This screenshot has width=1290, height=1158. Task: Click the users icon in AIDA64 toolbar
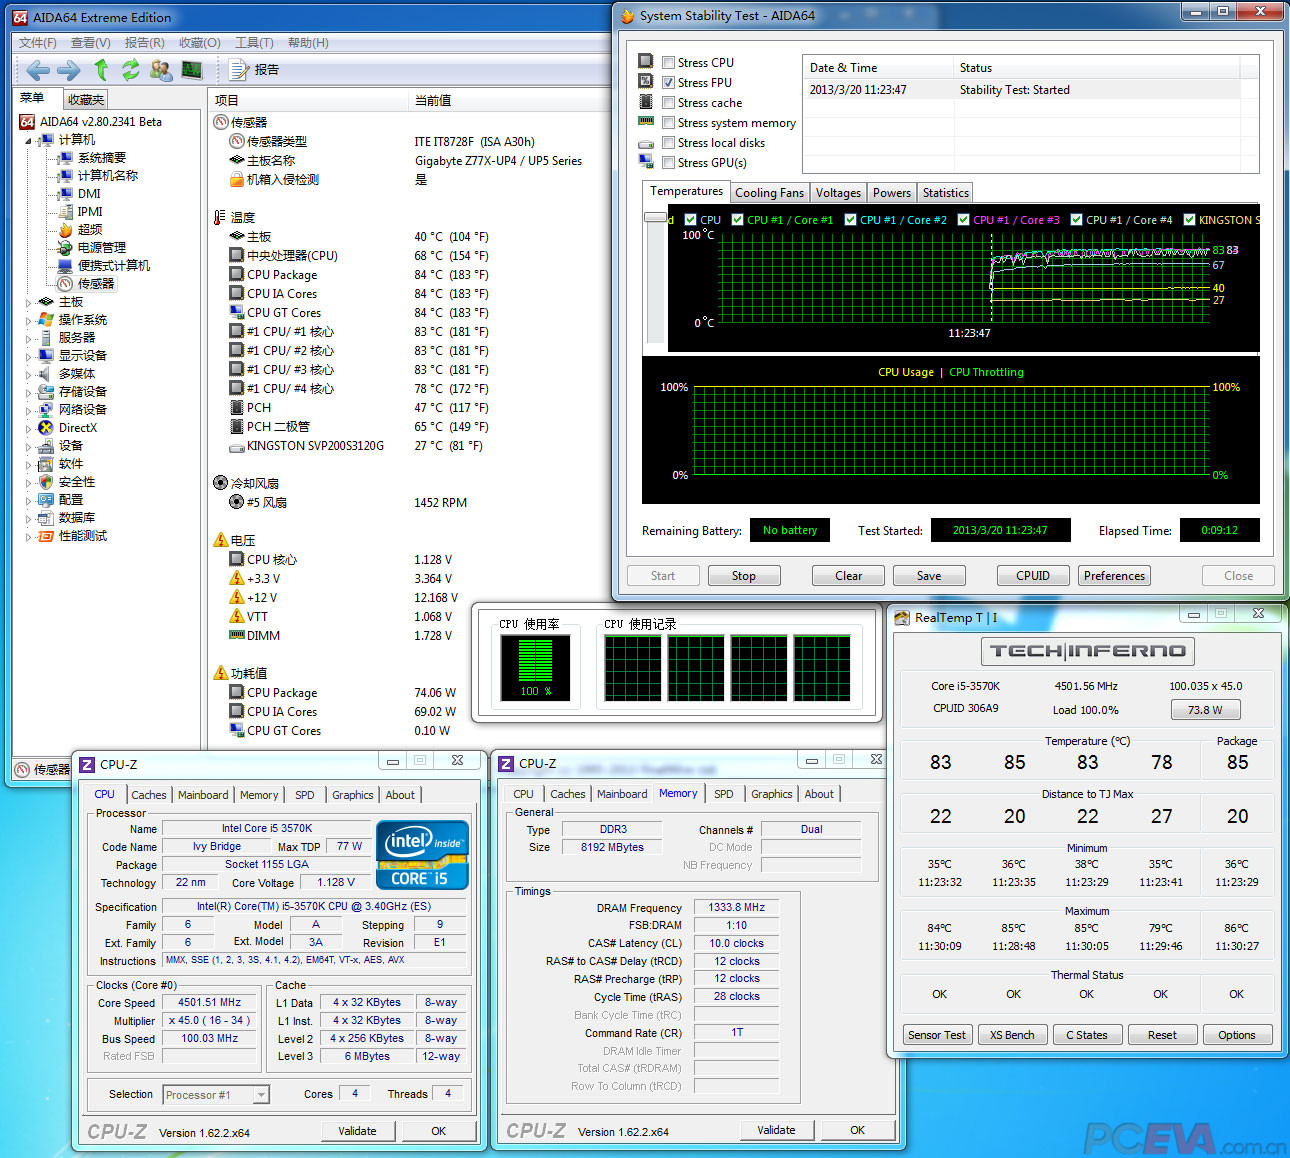click(160, 70)
